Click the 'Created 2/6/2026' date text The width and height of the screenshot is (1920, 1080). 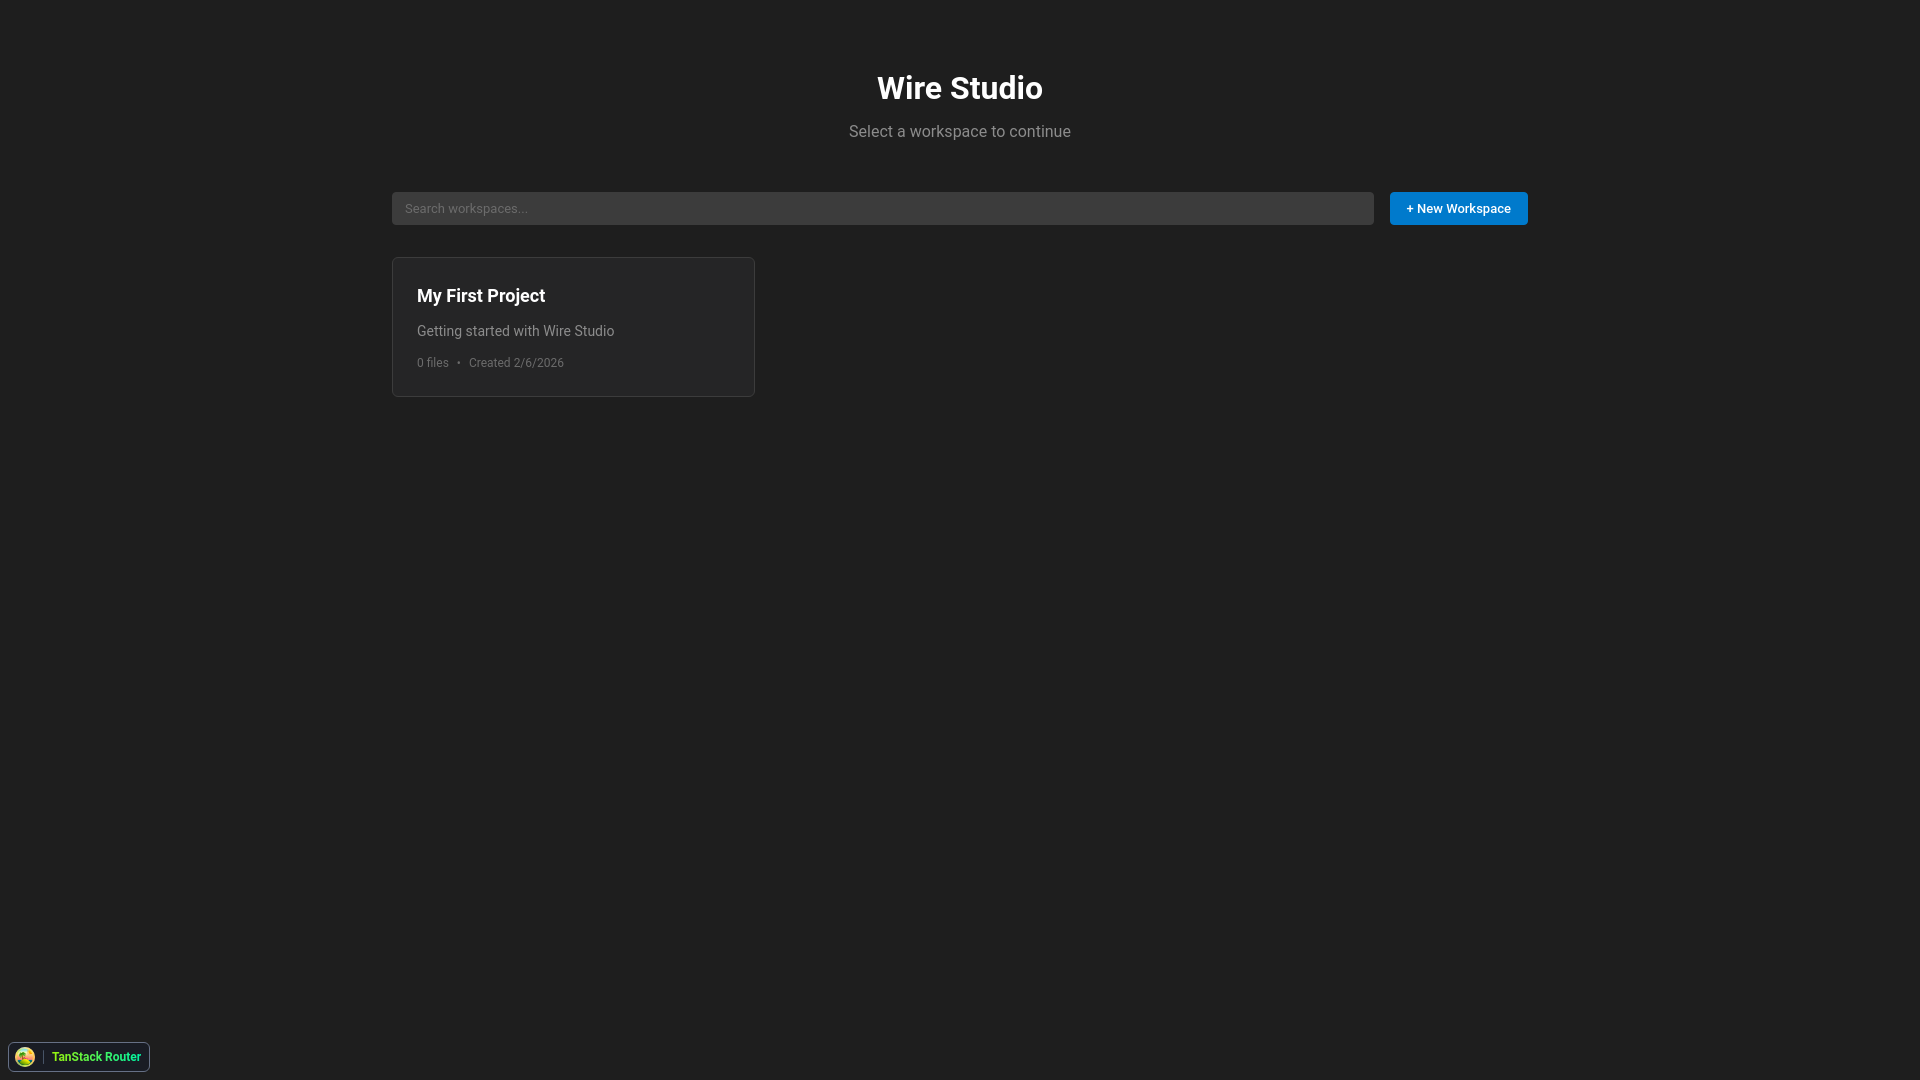coord(516,363)
